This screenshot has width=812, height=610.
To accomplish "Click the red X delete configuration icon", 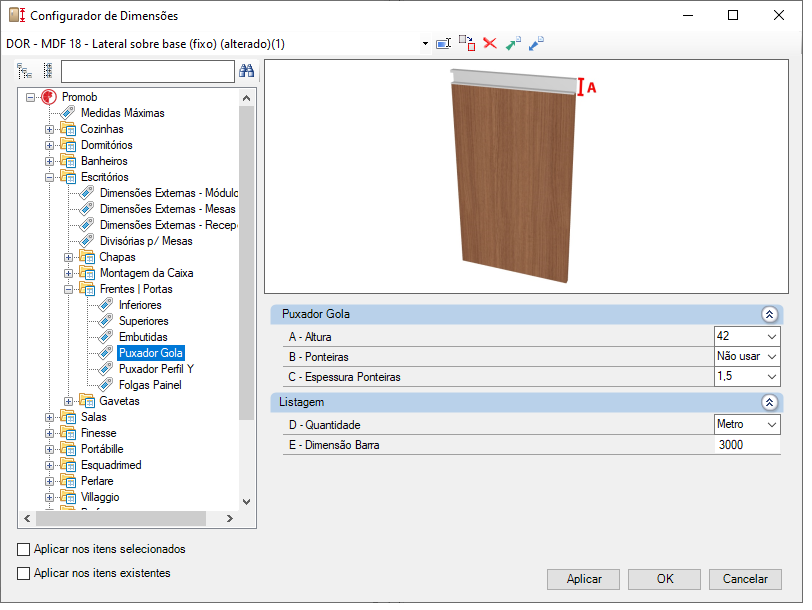I will coord(490,43).
